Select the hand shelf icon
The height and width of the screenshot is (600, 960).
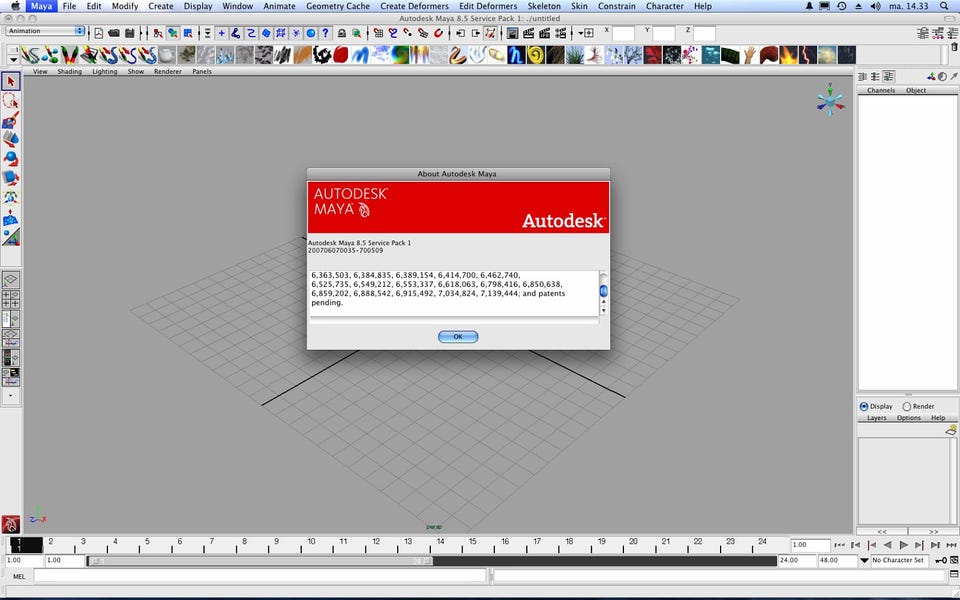coord(749,55)
